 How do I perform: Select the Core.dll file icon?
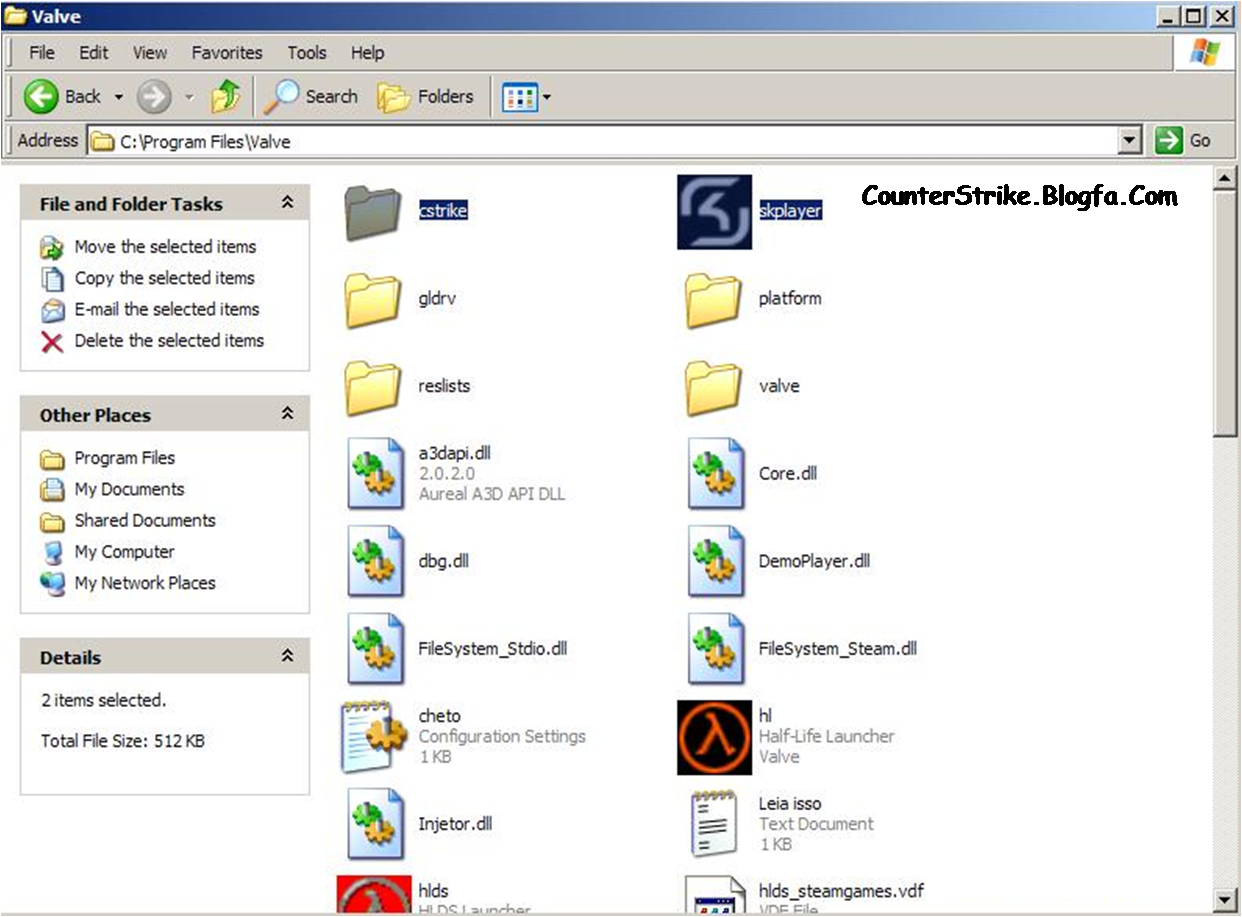pos(716,473)
